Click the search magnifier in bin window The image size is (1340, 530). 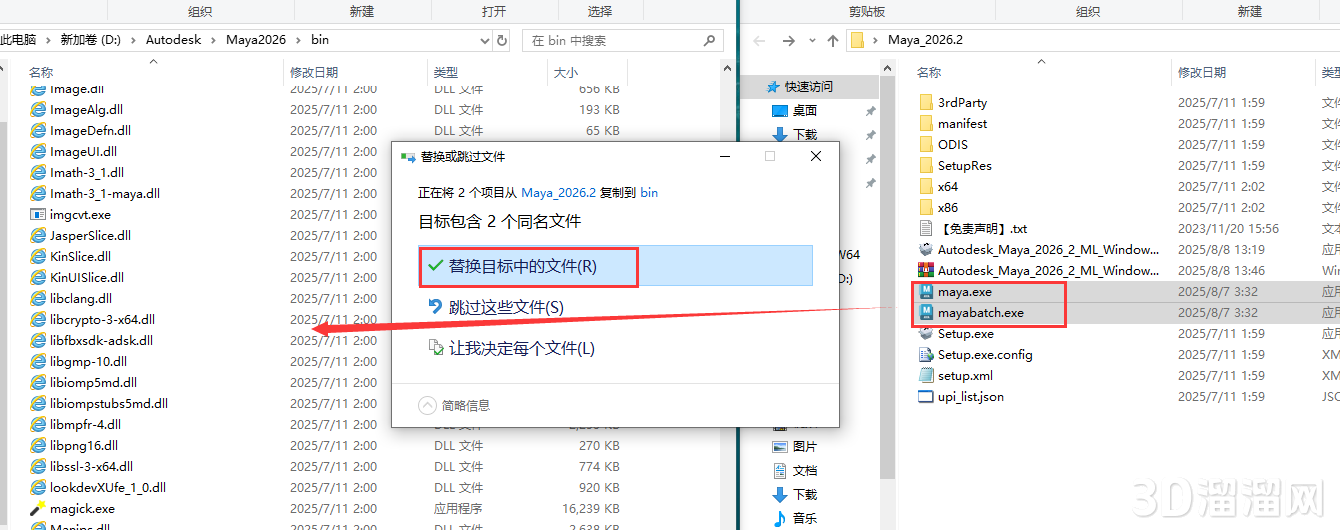[x=711, y=40]
